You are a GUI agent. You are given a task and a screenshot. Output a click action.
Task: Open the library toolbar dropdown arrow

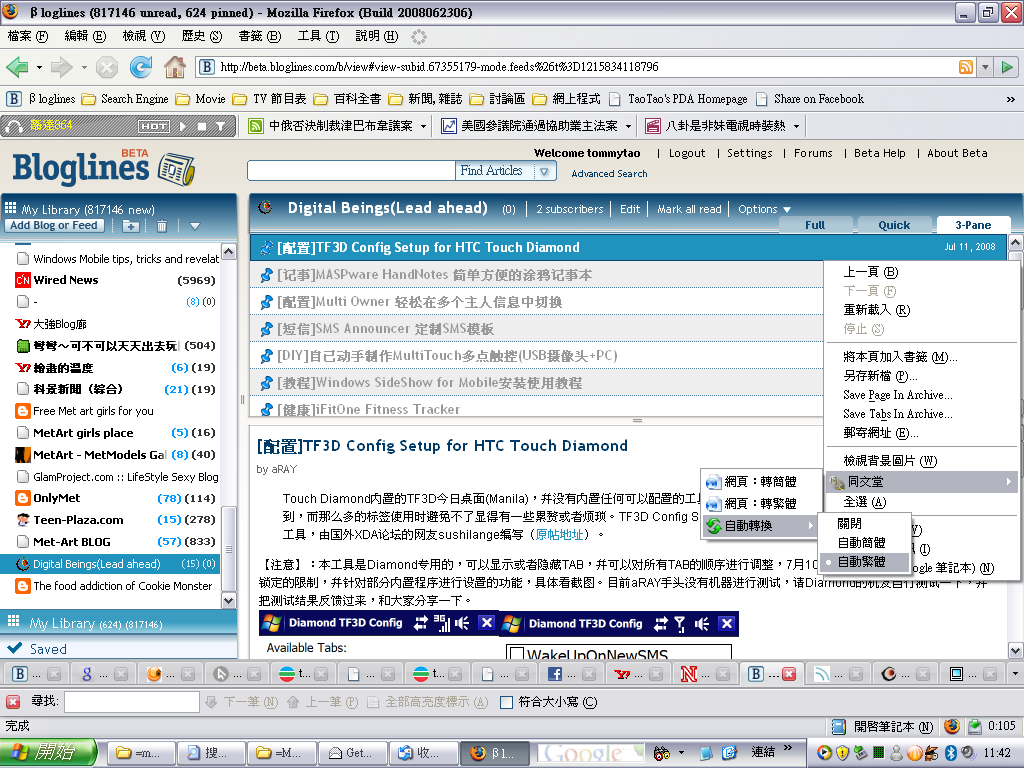point(195,226)
